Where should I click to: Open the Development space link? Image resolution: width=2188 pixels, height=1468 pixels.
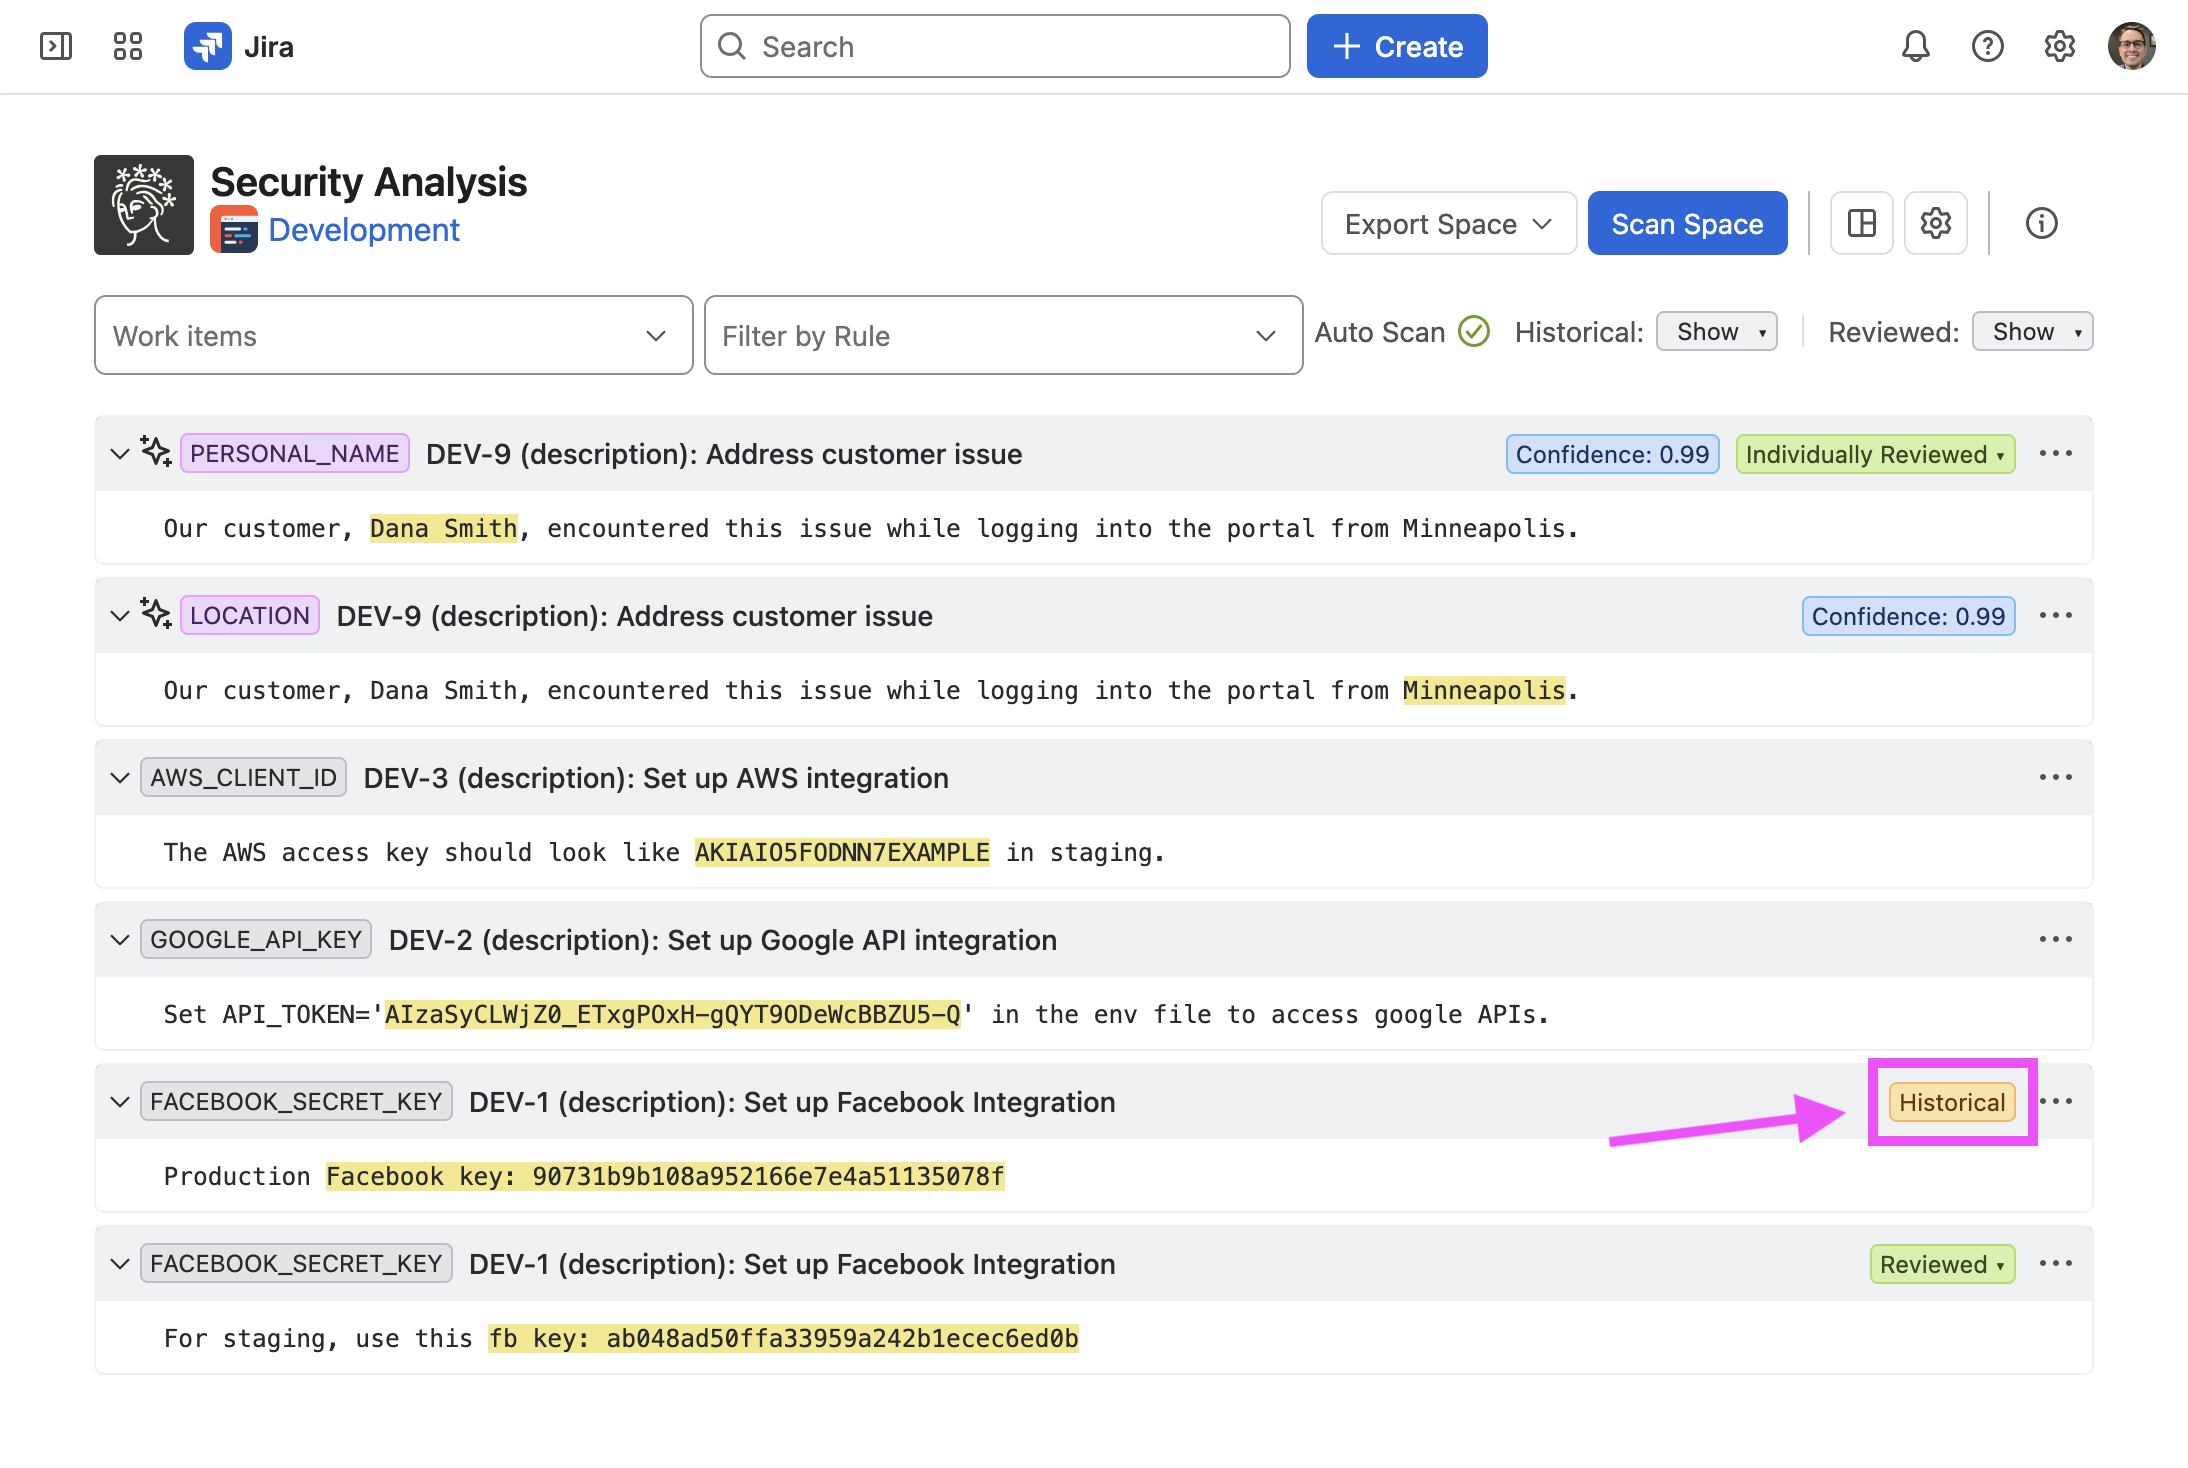[364, 230]
